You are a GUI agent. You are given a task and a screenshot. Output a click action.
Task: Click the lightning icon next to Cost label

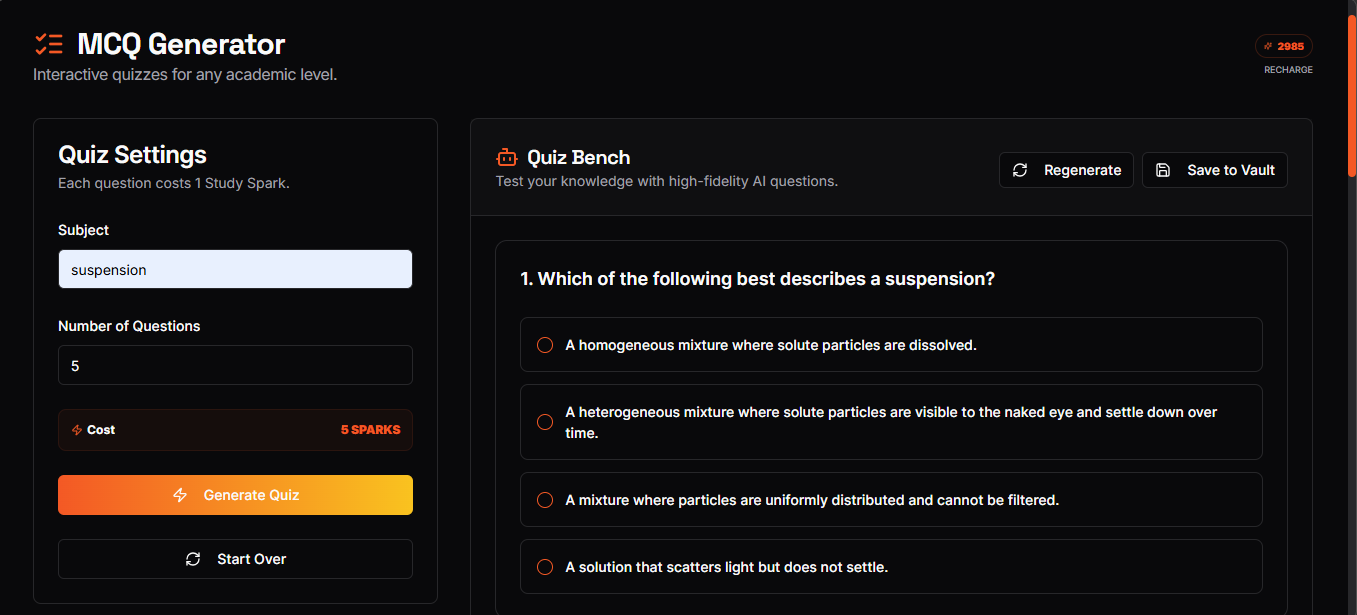pyautogui.click(x=78, y=429)
